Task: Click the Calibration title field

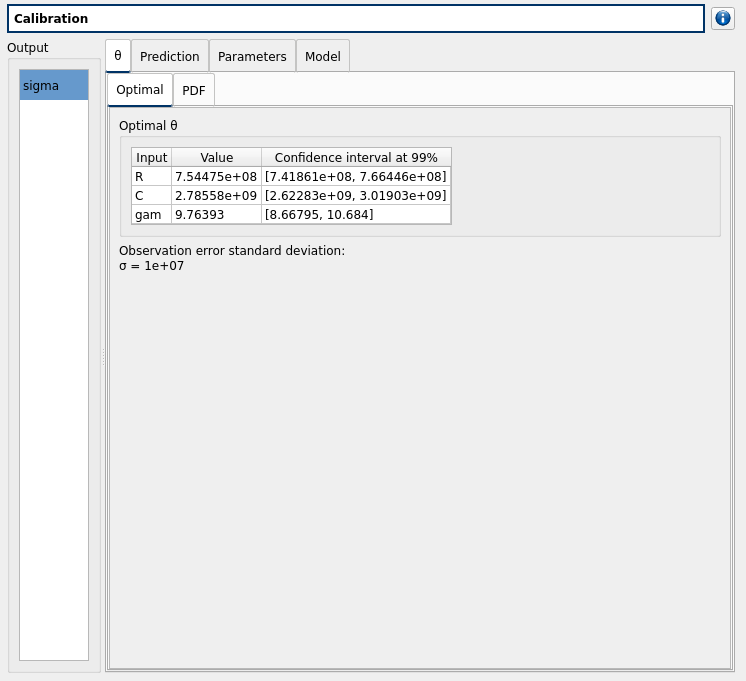Action: [x=355, y=18]
